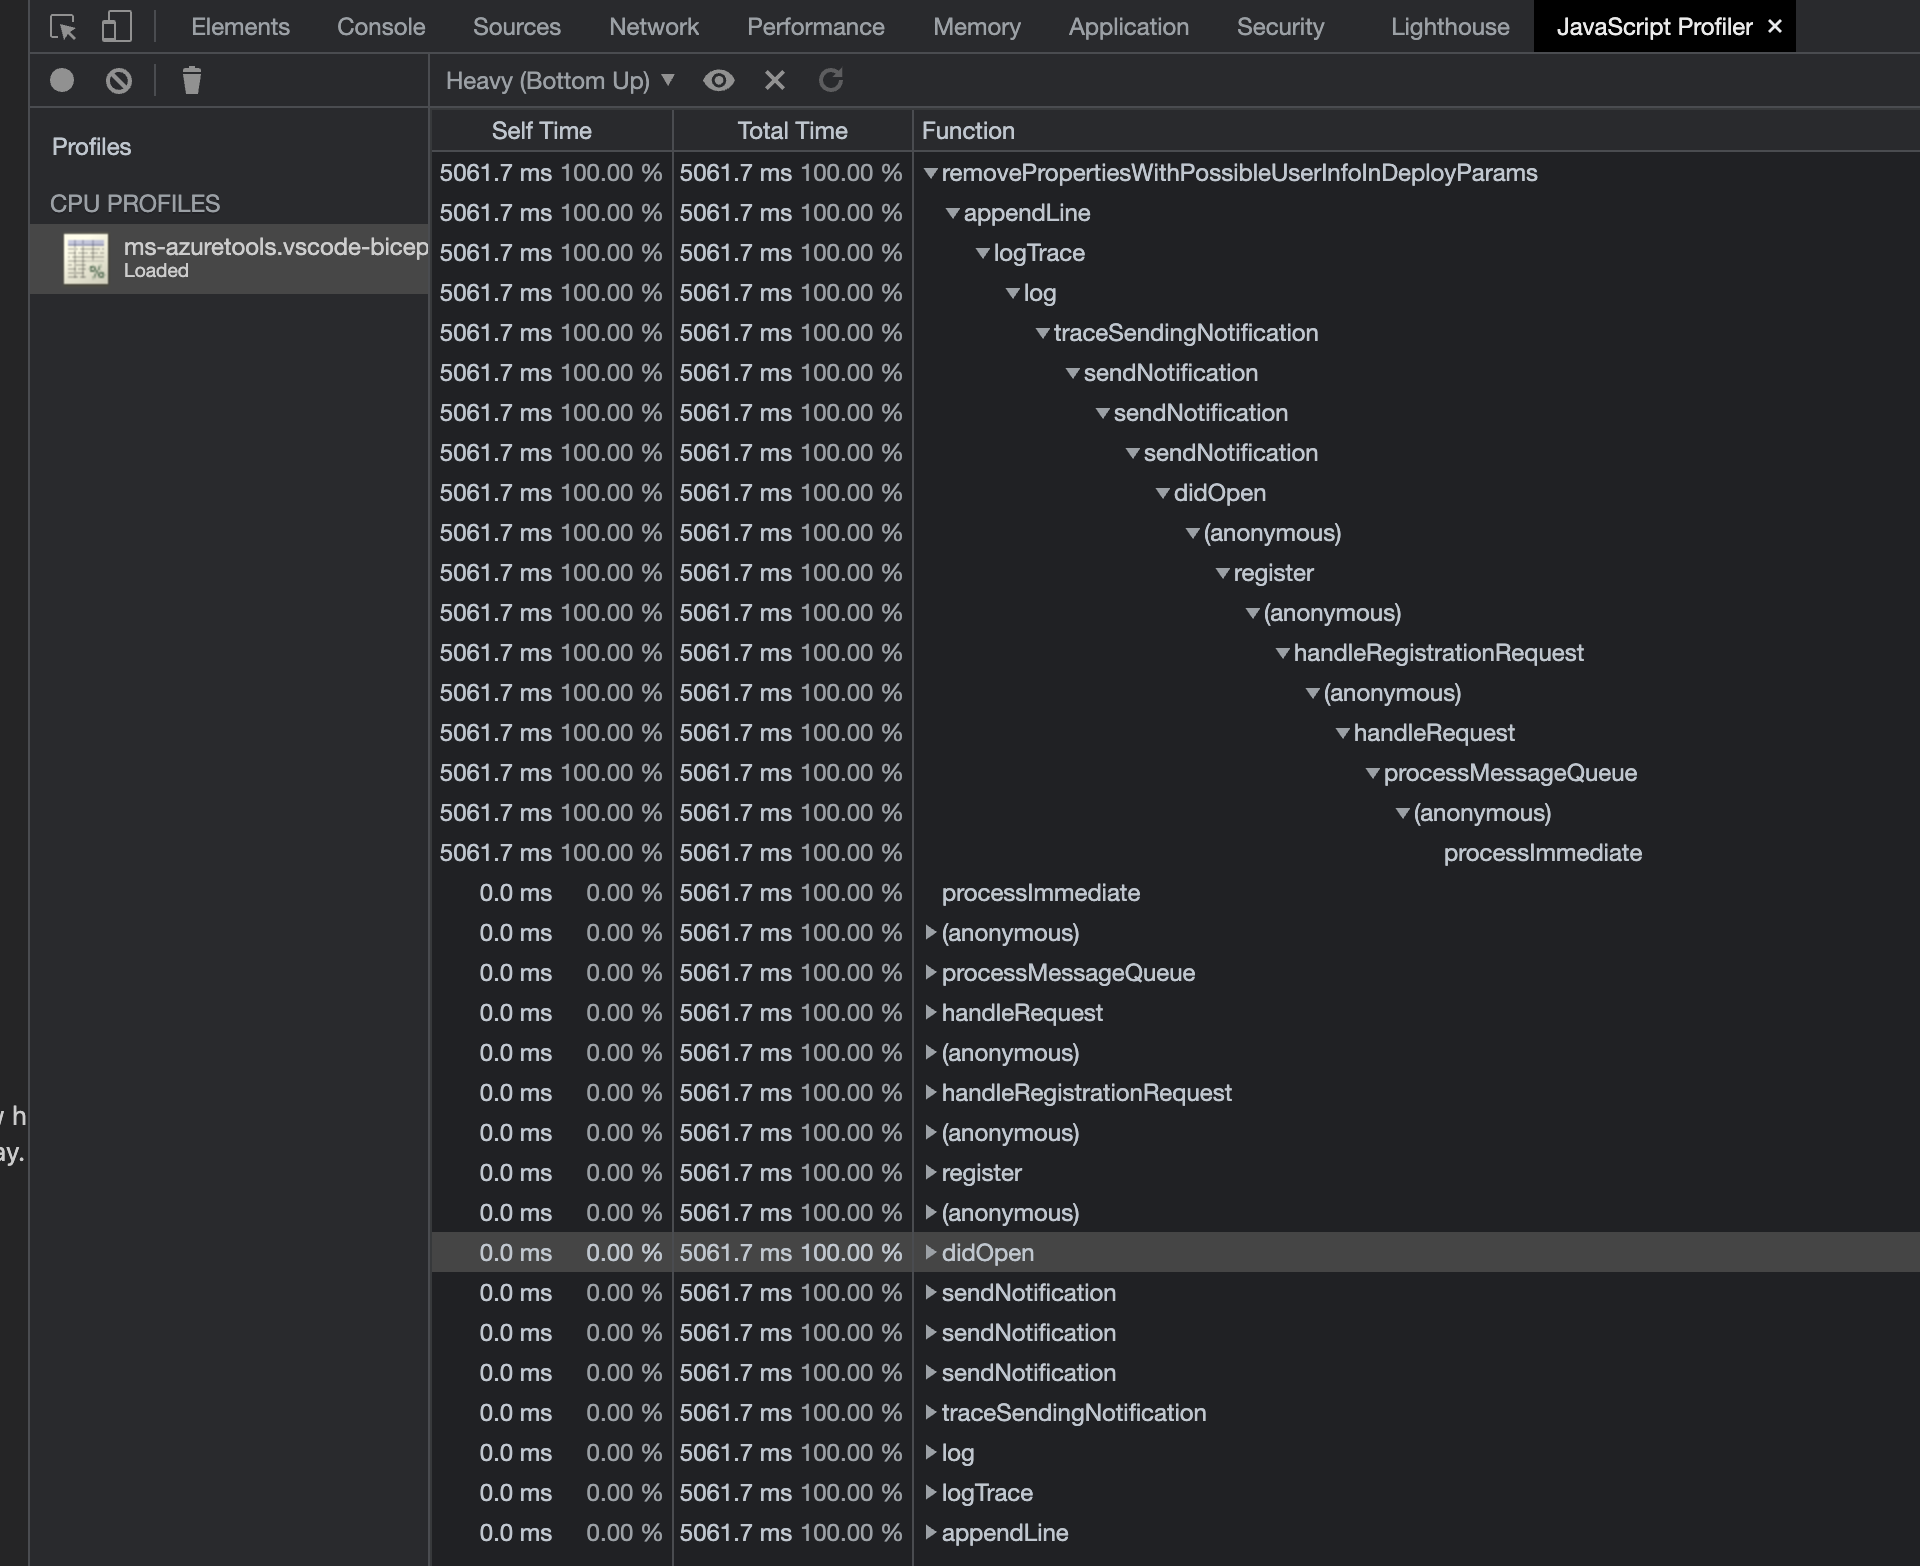Viewport: 1920px width, 1566px height.
Task: Switch to the Network tab
Action: tap(653, 27)
